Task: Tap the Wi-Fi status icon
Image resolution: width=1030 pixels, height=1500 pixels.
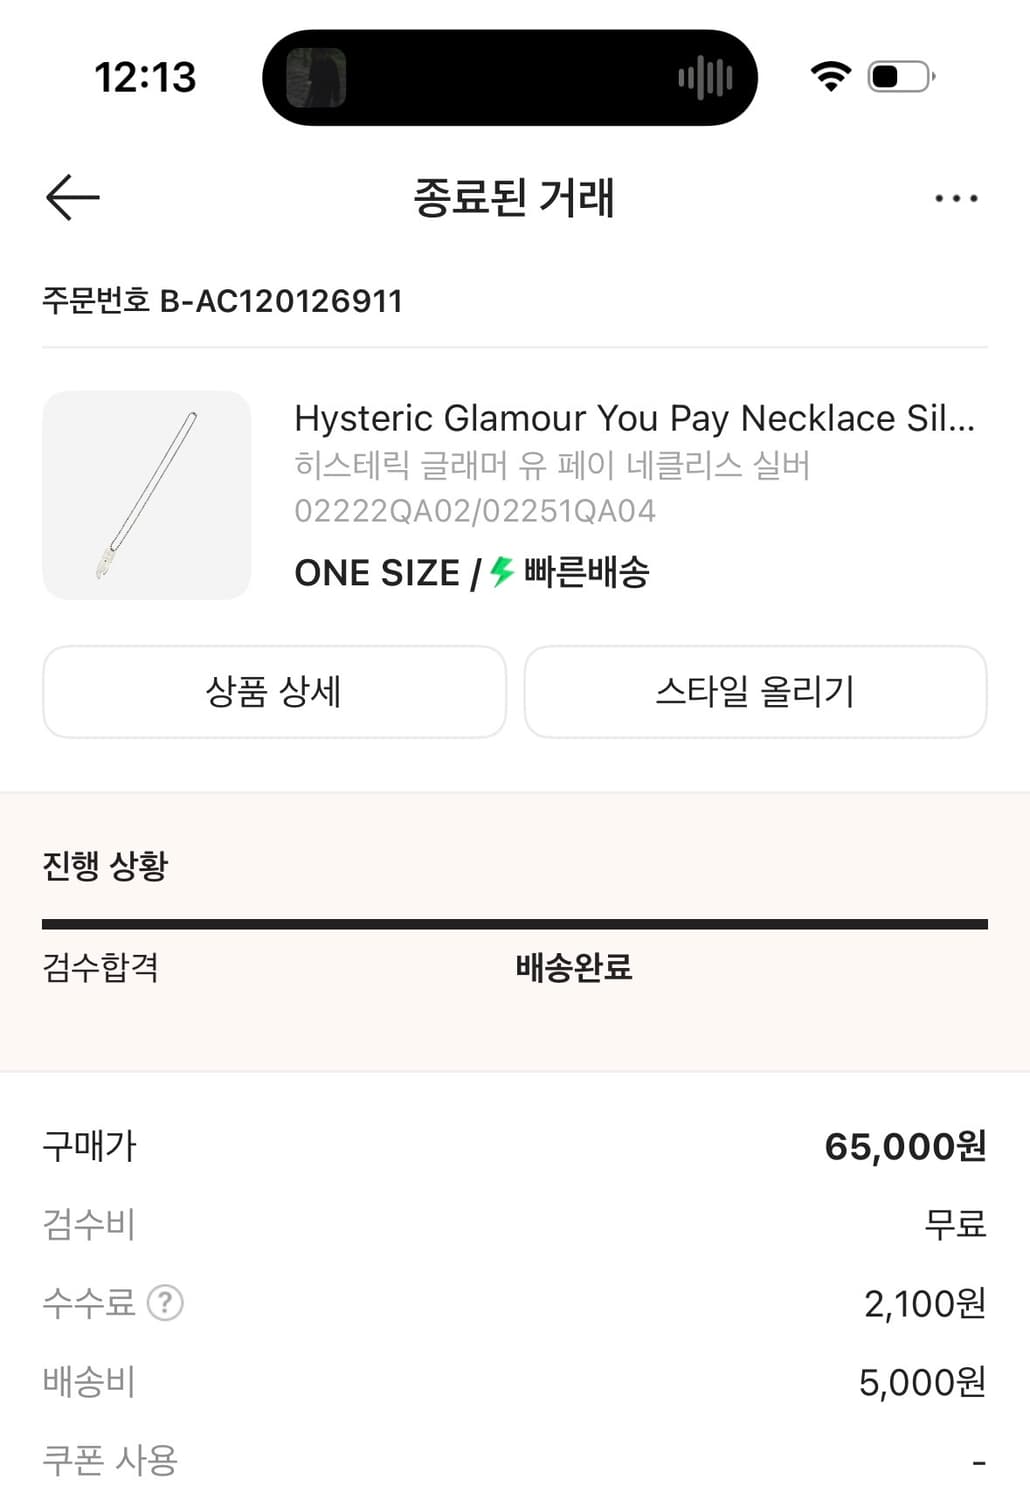Action: pyautogui.click(x=830, y=77)
